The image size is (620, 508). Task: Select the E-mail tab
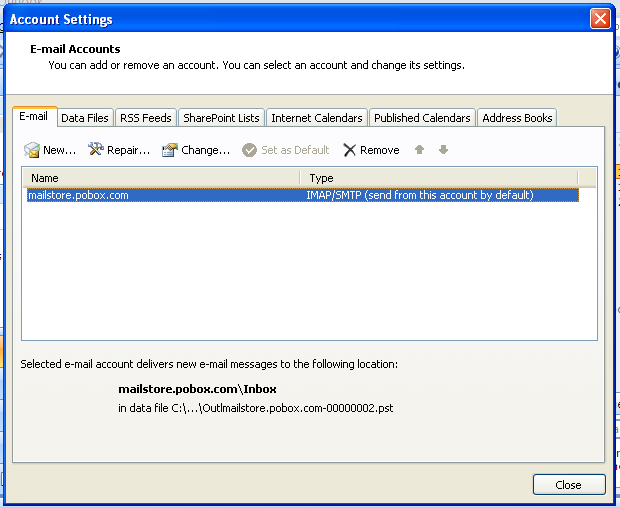pyautogui.click(x=34, y=117)
